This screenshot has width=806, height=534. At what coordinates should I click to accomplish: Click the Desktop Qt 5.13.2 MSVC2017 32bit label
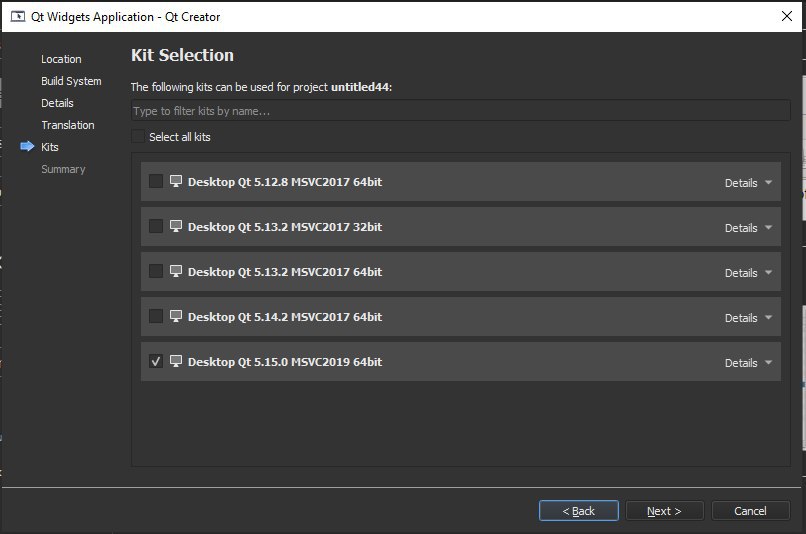(285, 227)
